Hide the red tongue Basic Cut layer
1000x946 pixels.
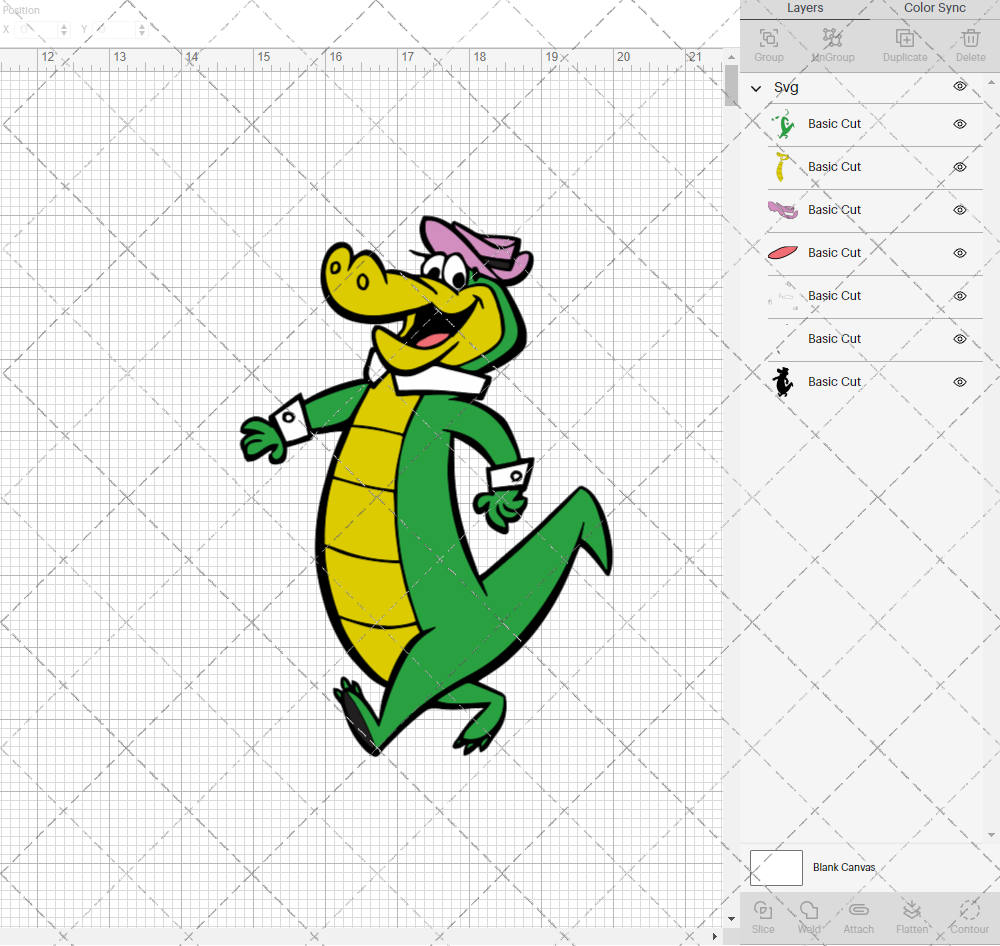pyautogui.click(x=960, y=253)
